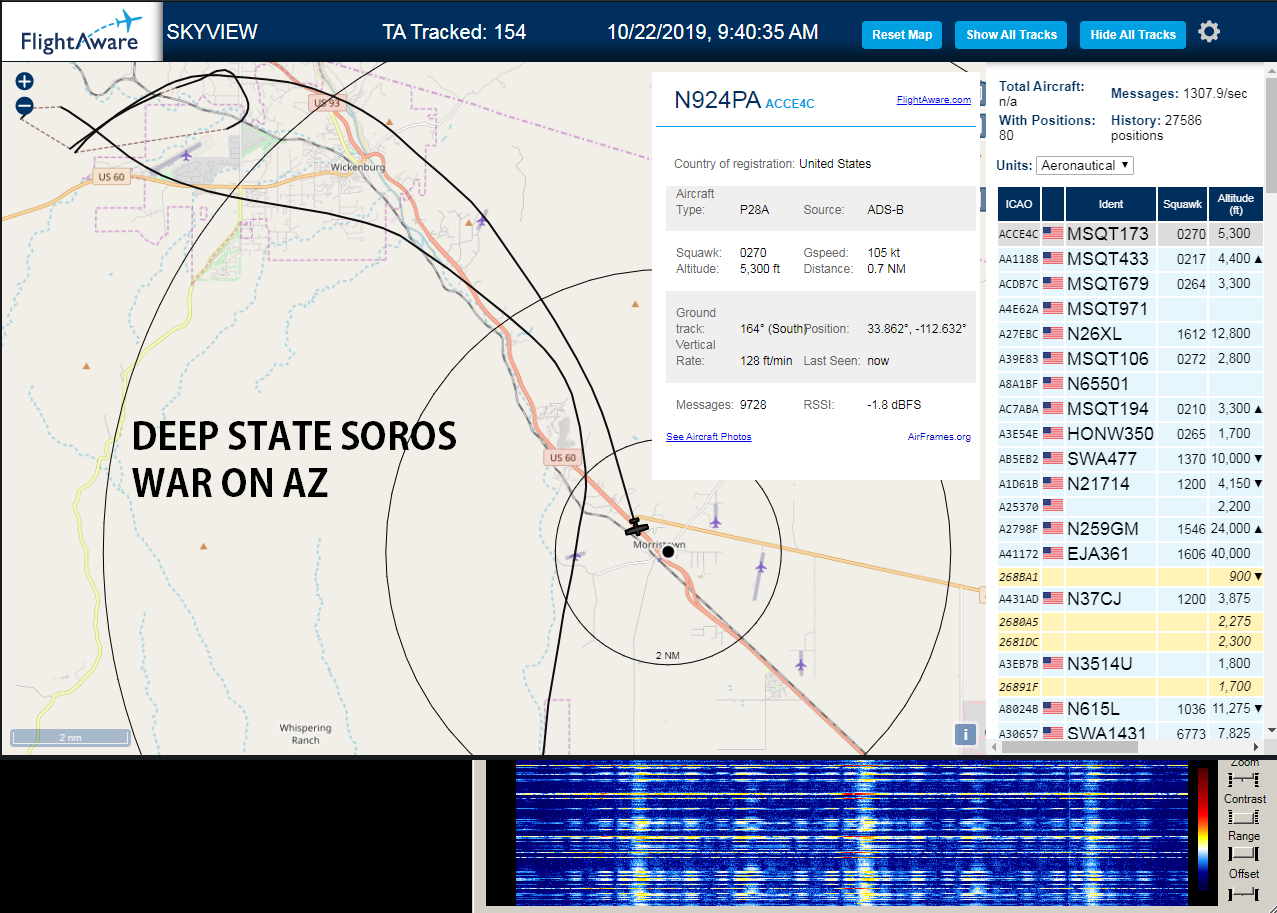Sort table by Altitude (ft) column header

[x=1236, y=204]
